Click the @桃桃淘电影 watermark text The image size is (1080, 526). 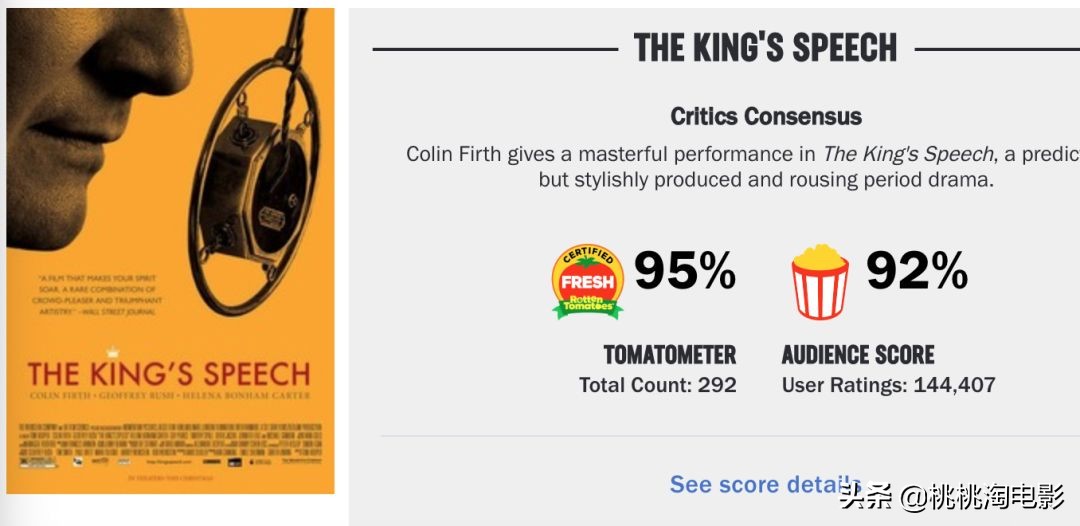[x=984, y=496]
